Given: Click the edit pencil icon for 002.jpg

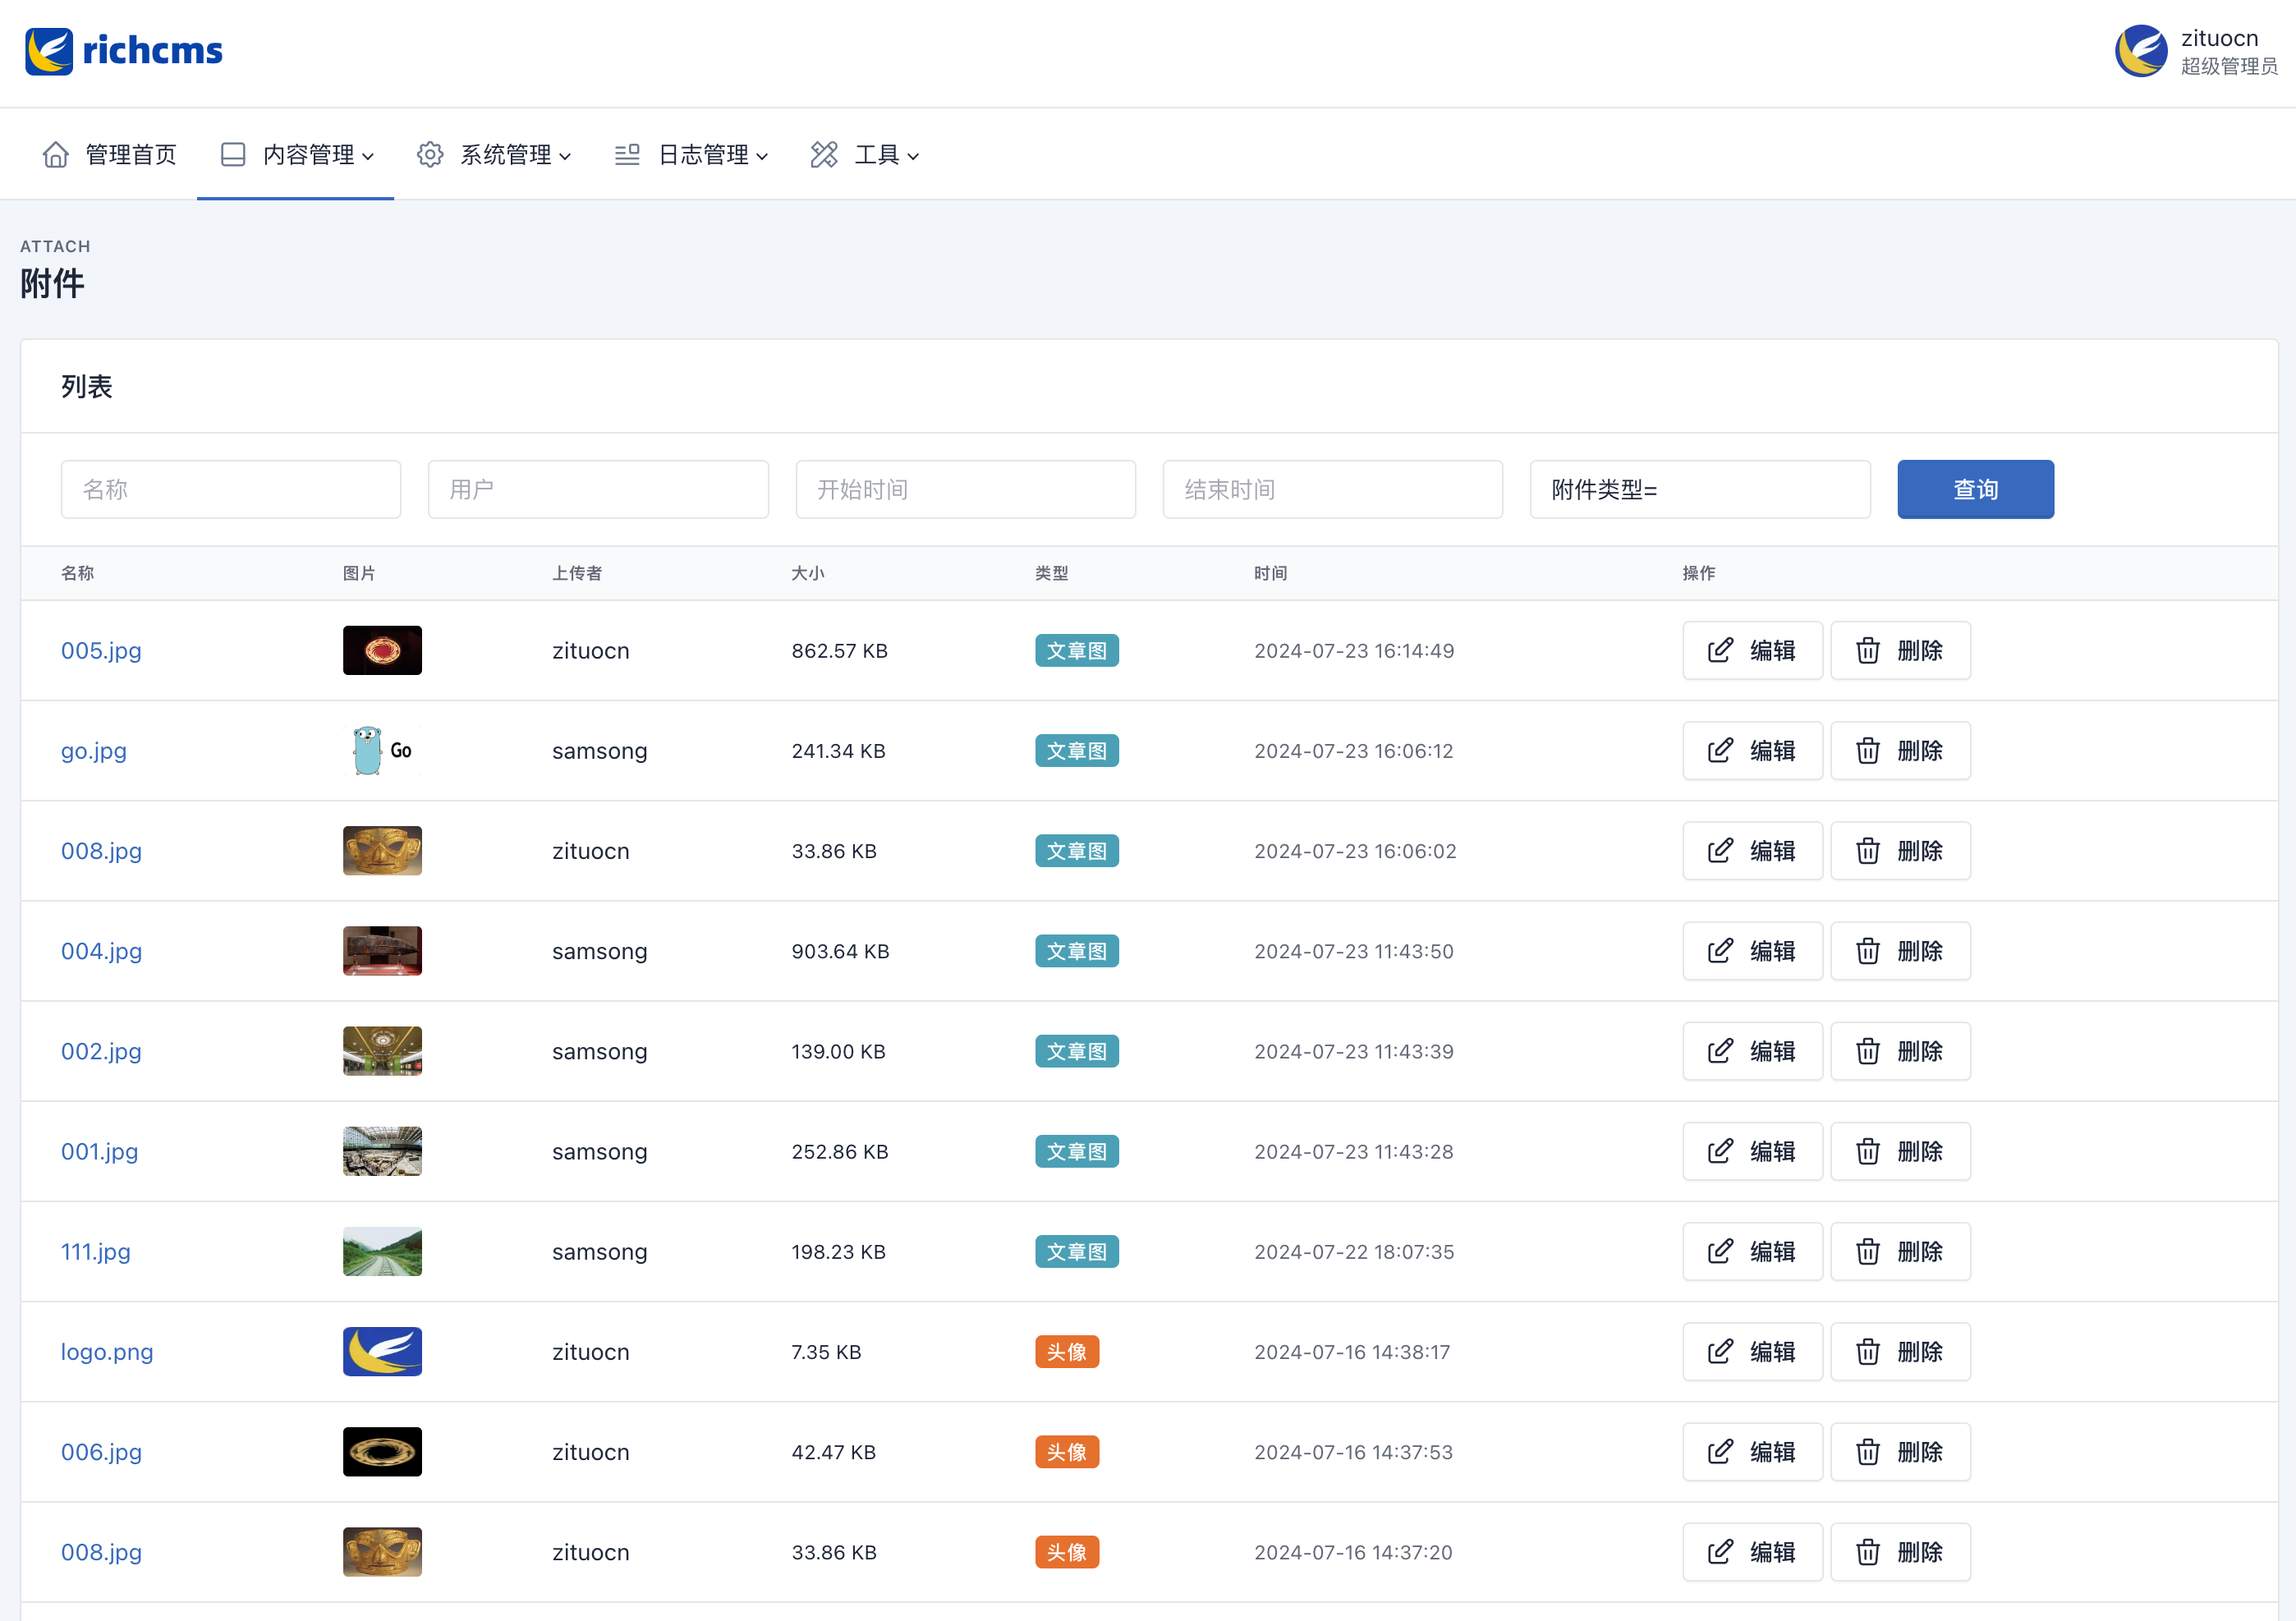Looking at the screenshot, I should [x=1720, y=1051].
